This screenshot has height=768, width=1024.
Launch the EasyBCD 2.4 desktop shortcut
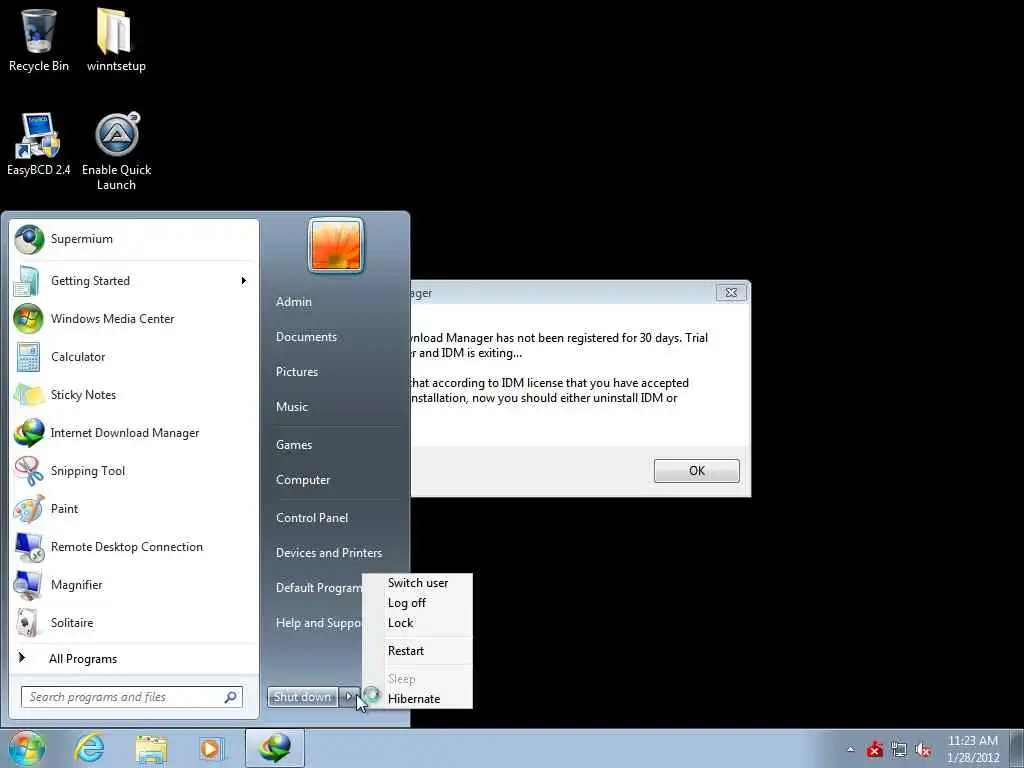pos(39,144)
